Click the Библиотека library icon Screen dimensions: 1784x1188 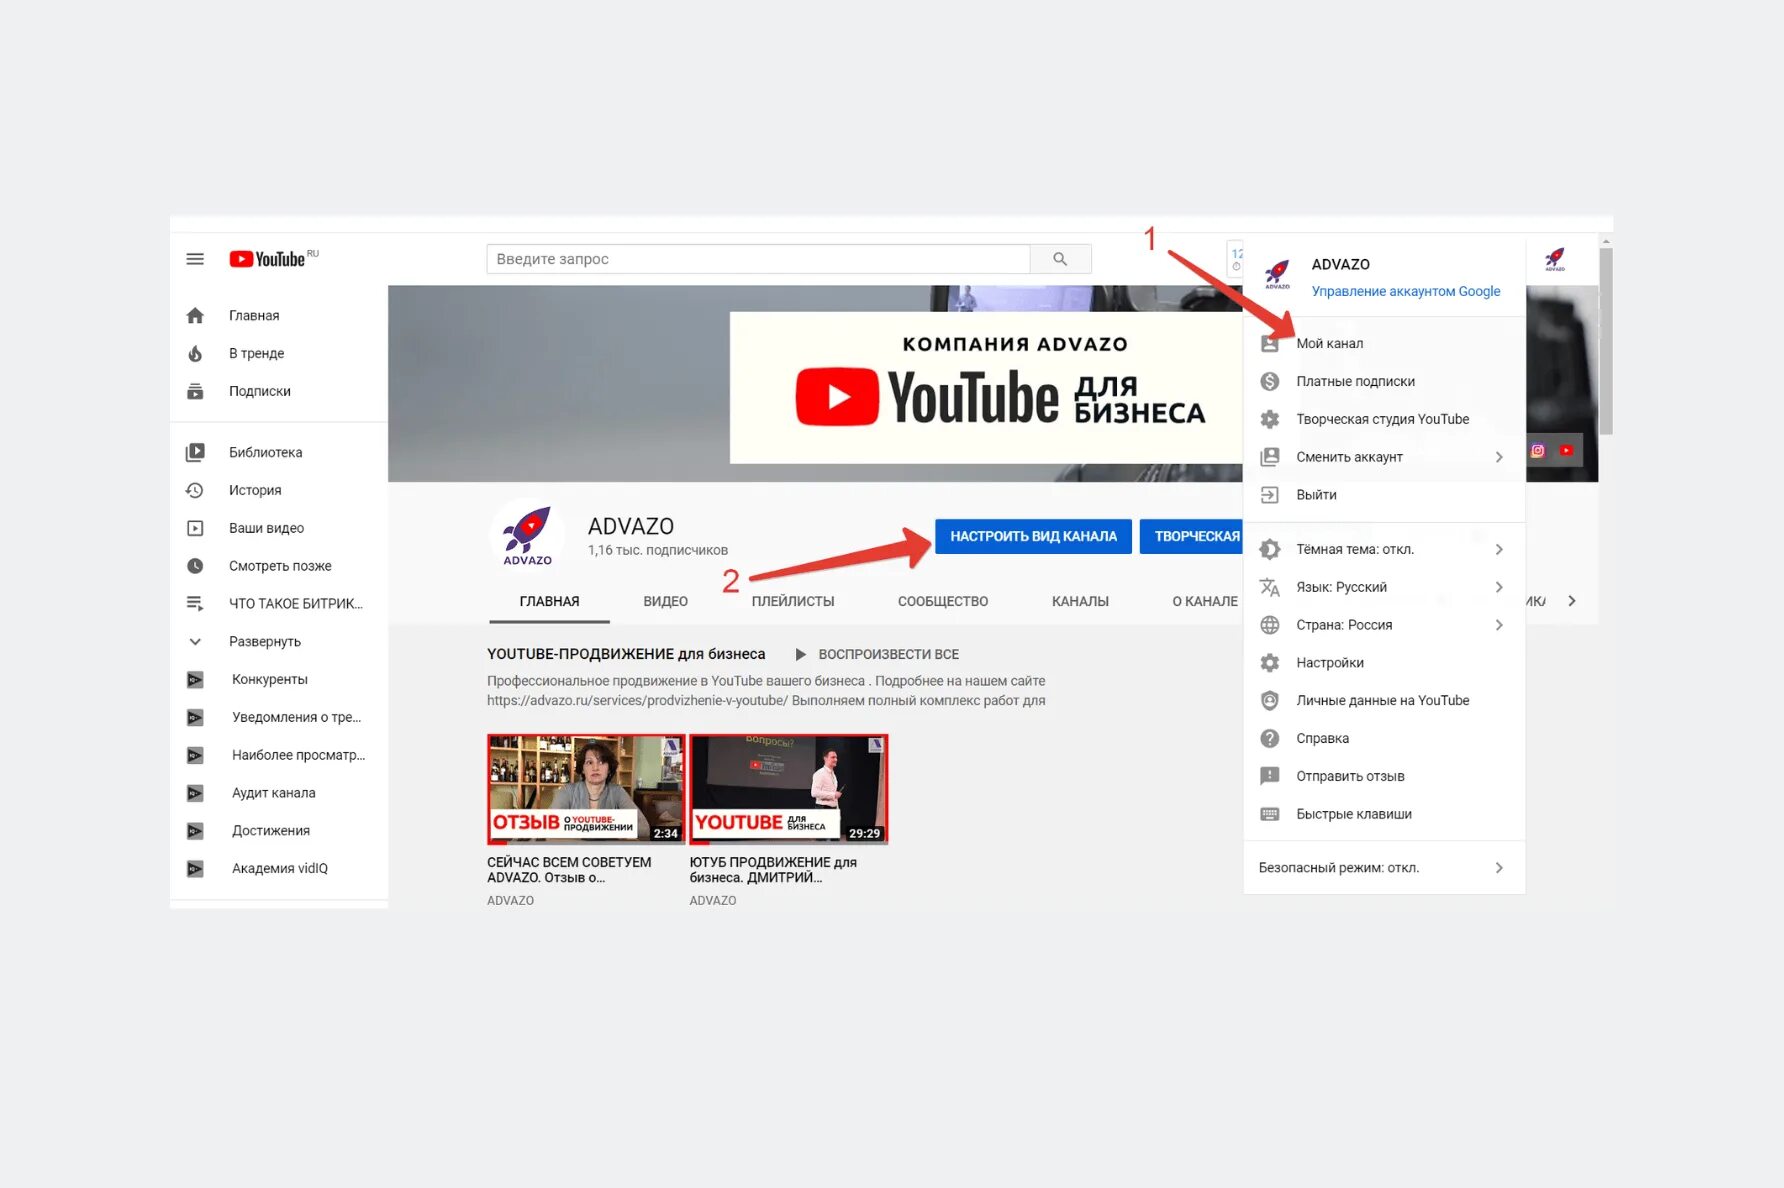(195, 453)
